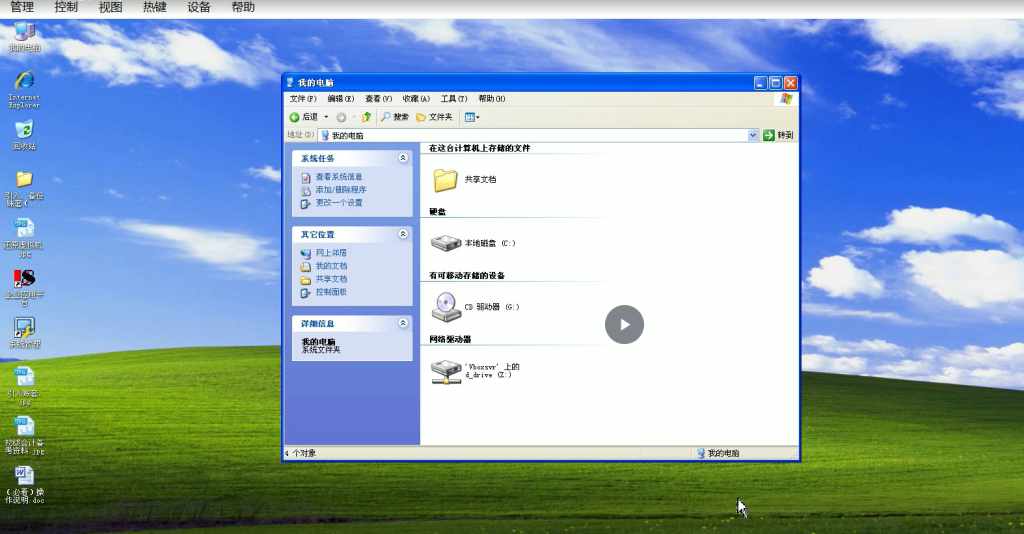The height and width of the screenshot is (534, 1024).
Task: Click the greyed forward arrow button
Action: coord(341,118)
